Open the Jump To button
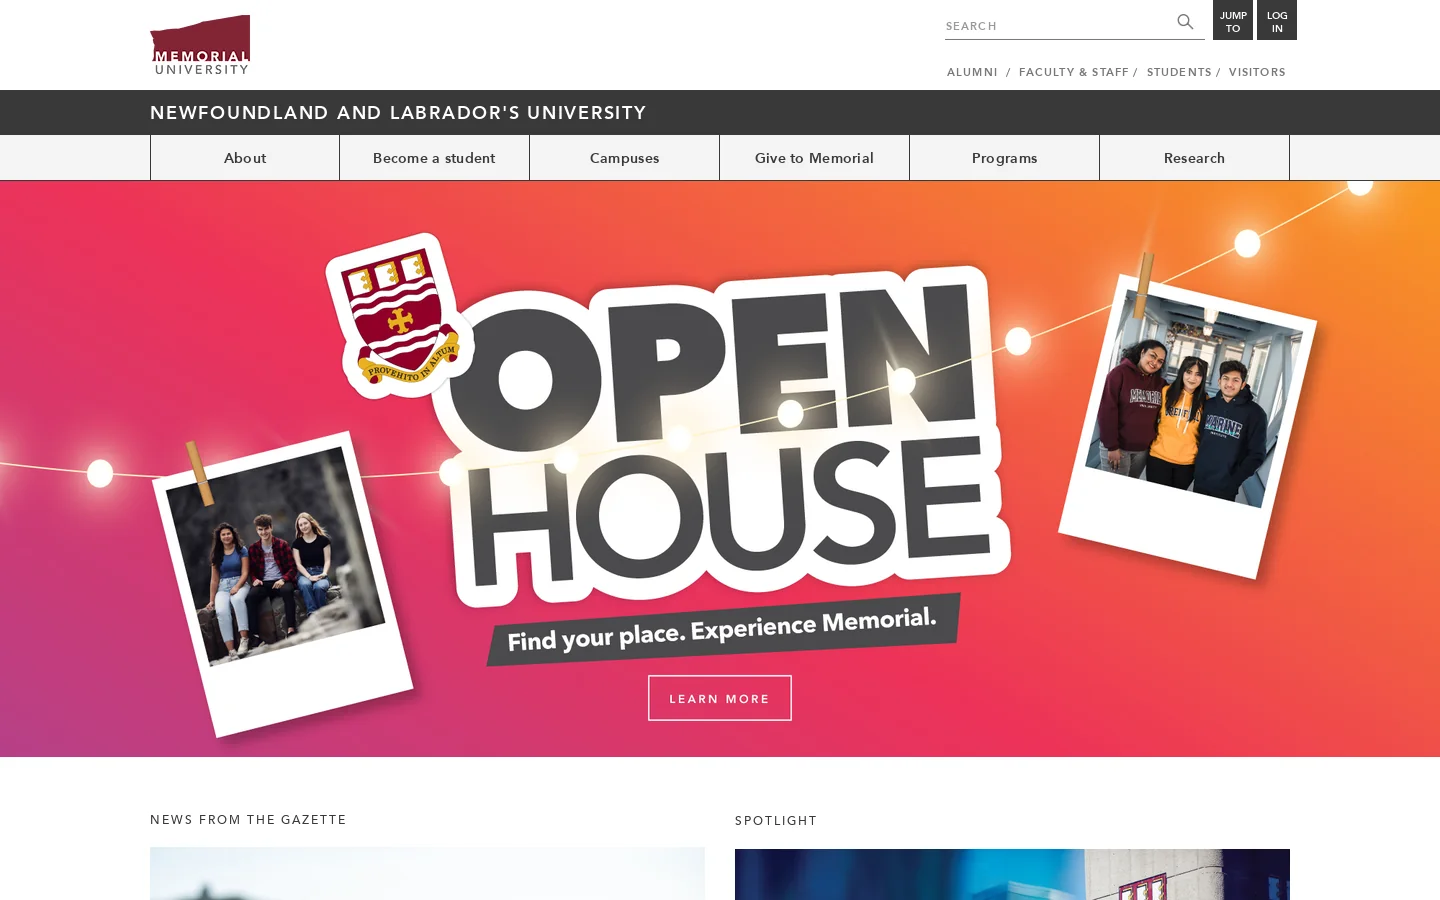Image resolution: width=1440 pixels, height=900 pixels. point(1233,20)
